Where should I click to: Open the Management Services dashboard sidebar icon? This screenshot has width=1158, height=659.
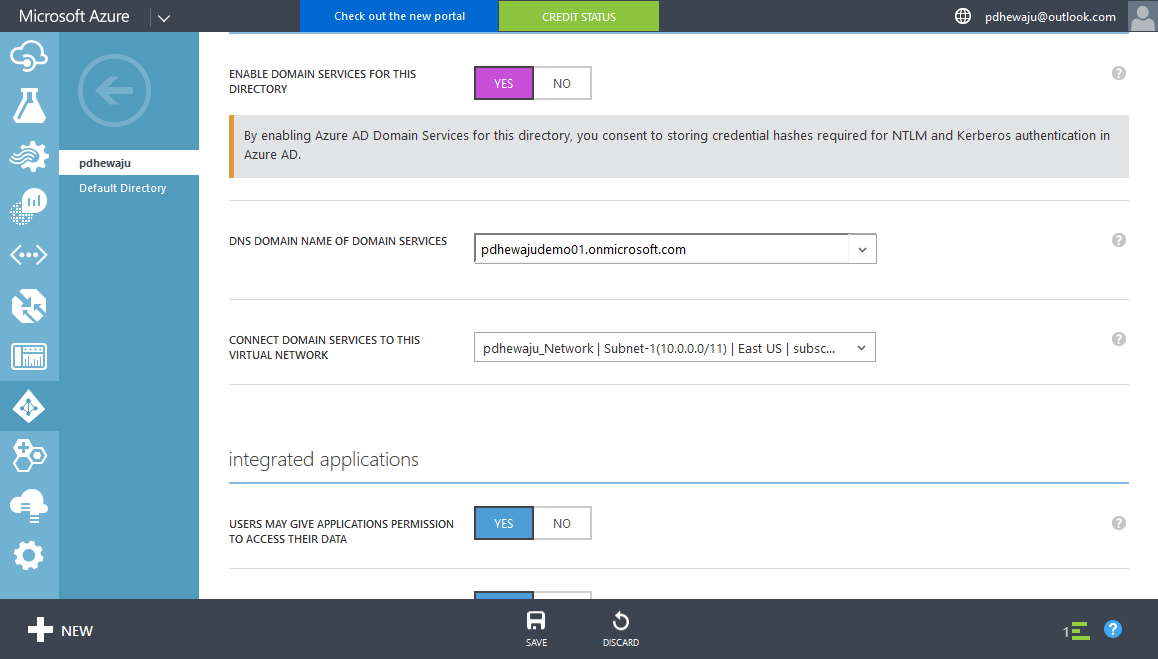point(29,356)
